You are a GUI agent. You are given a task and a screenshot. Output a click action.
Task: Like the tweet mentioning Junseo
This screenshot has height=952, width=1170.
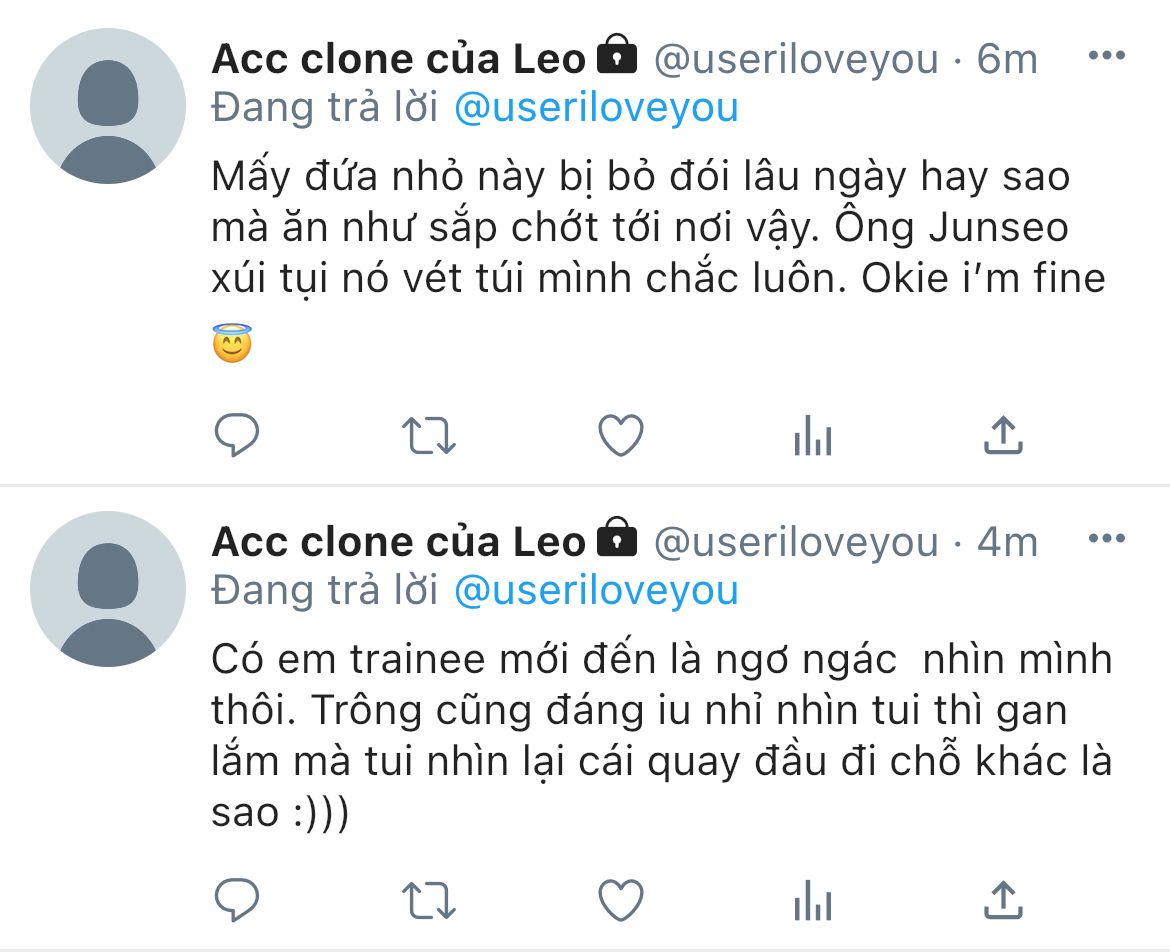620,435
